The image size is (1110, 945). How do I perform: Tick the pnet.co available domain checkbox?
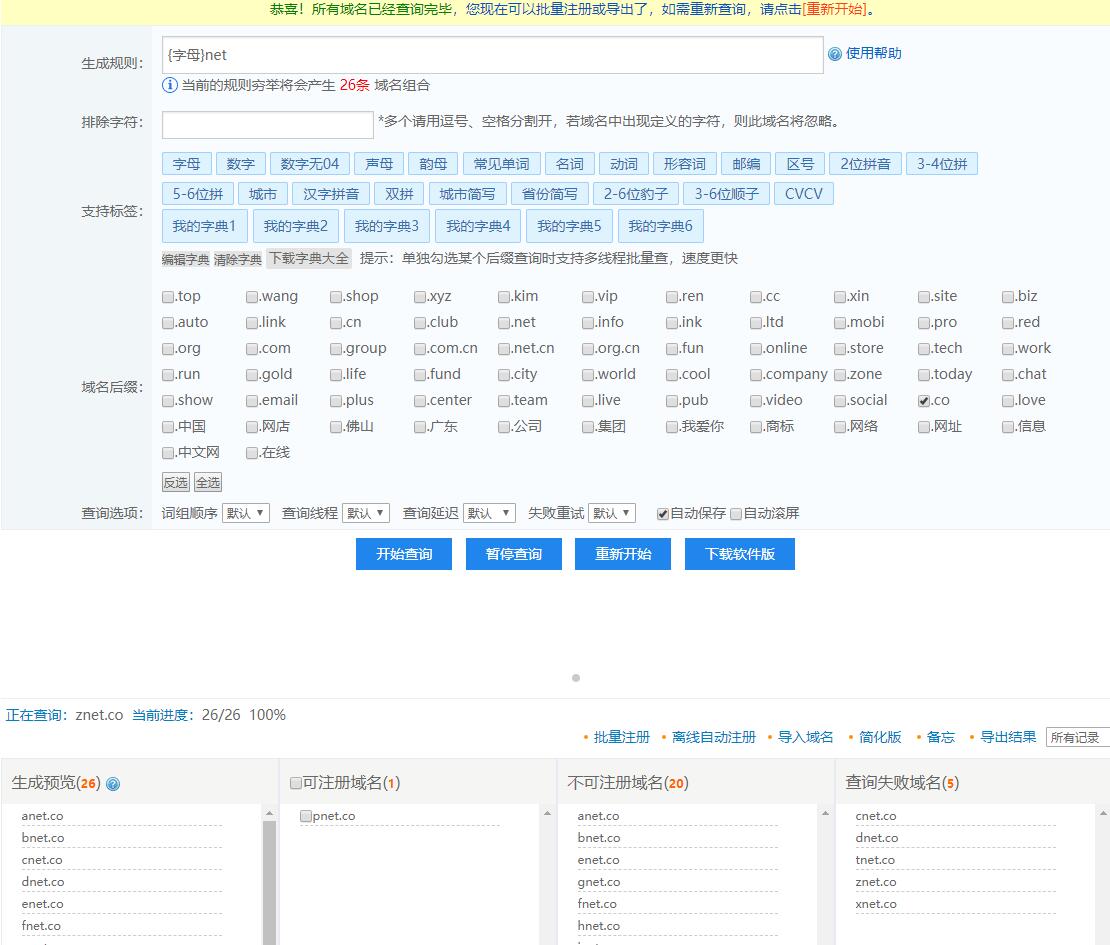tap(306, 817)
